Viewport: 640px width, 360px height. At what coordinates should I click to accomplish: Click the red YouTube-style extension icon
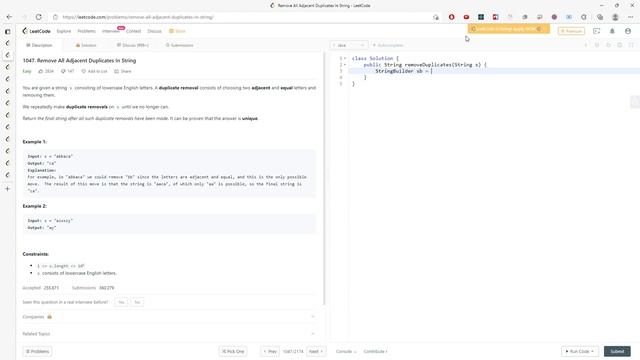[466, 17]
